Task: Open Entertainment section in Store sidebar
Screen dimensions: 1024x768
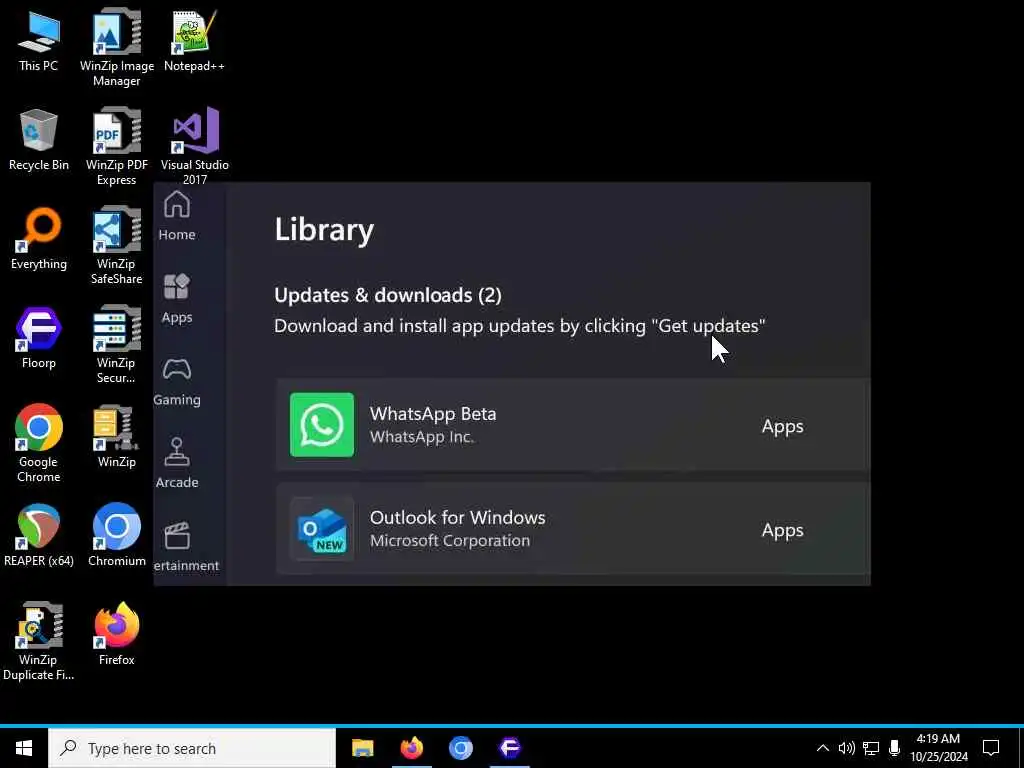Action: click(185, 547)
